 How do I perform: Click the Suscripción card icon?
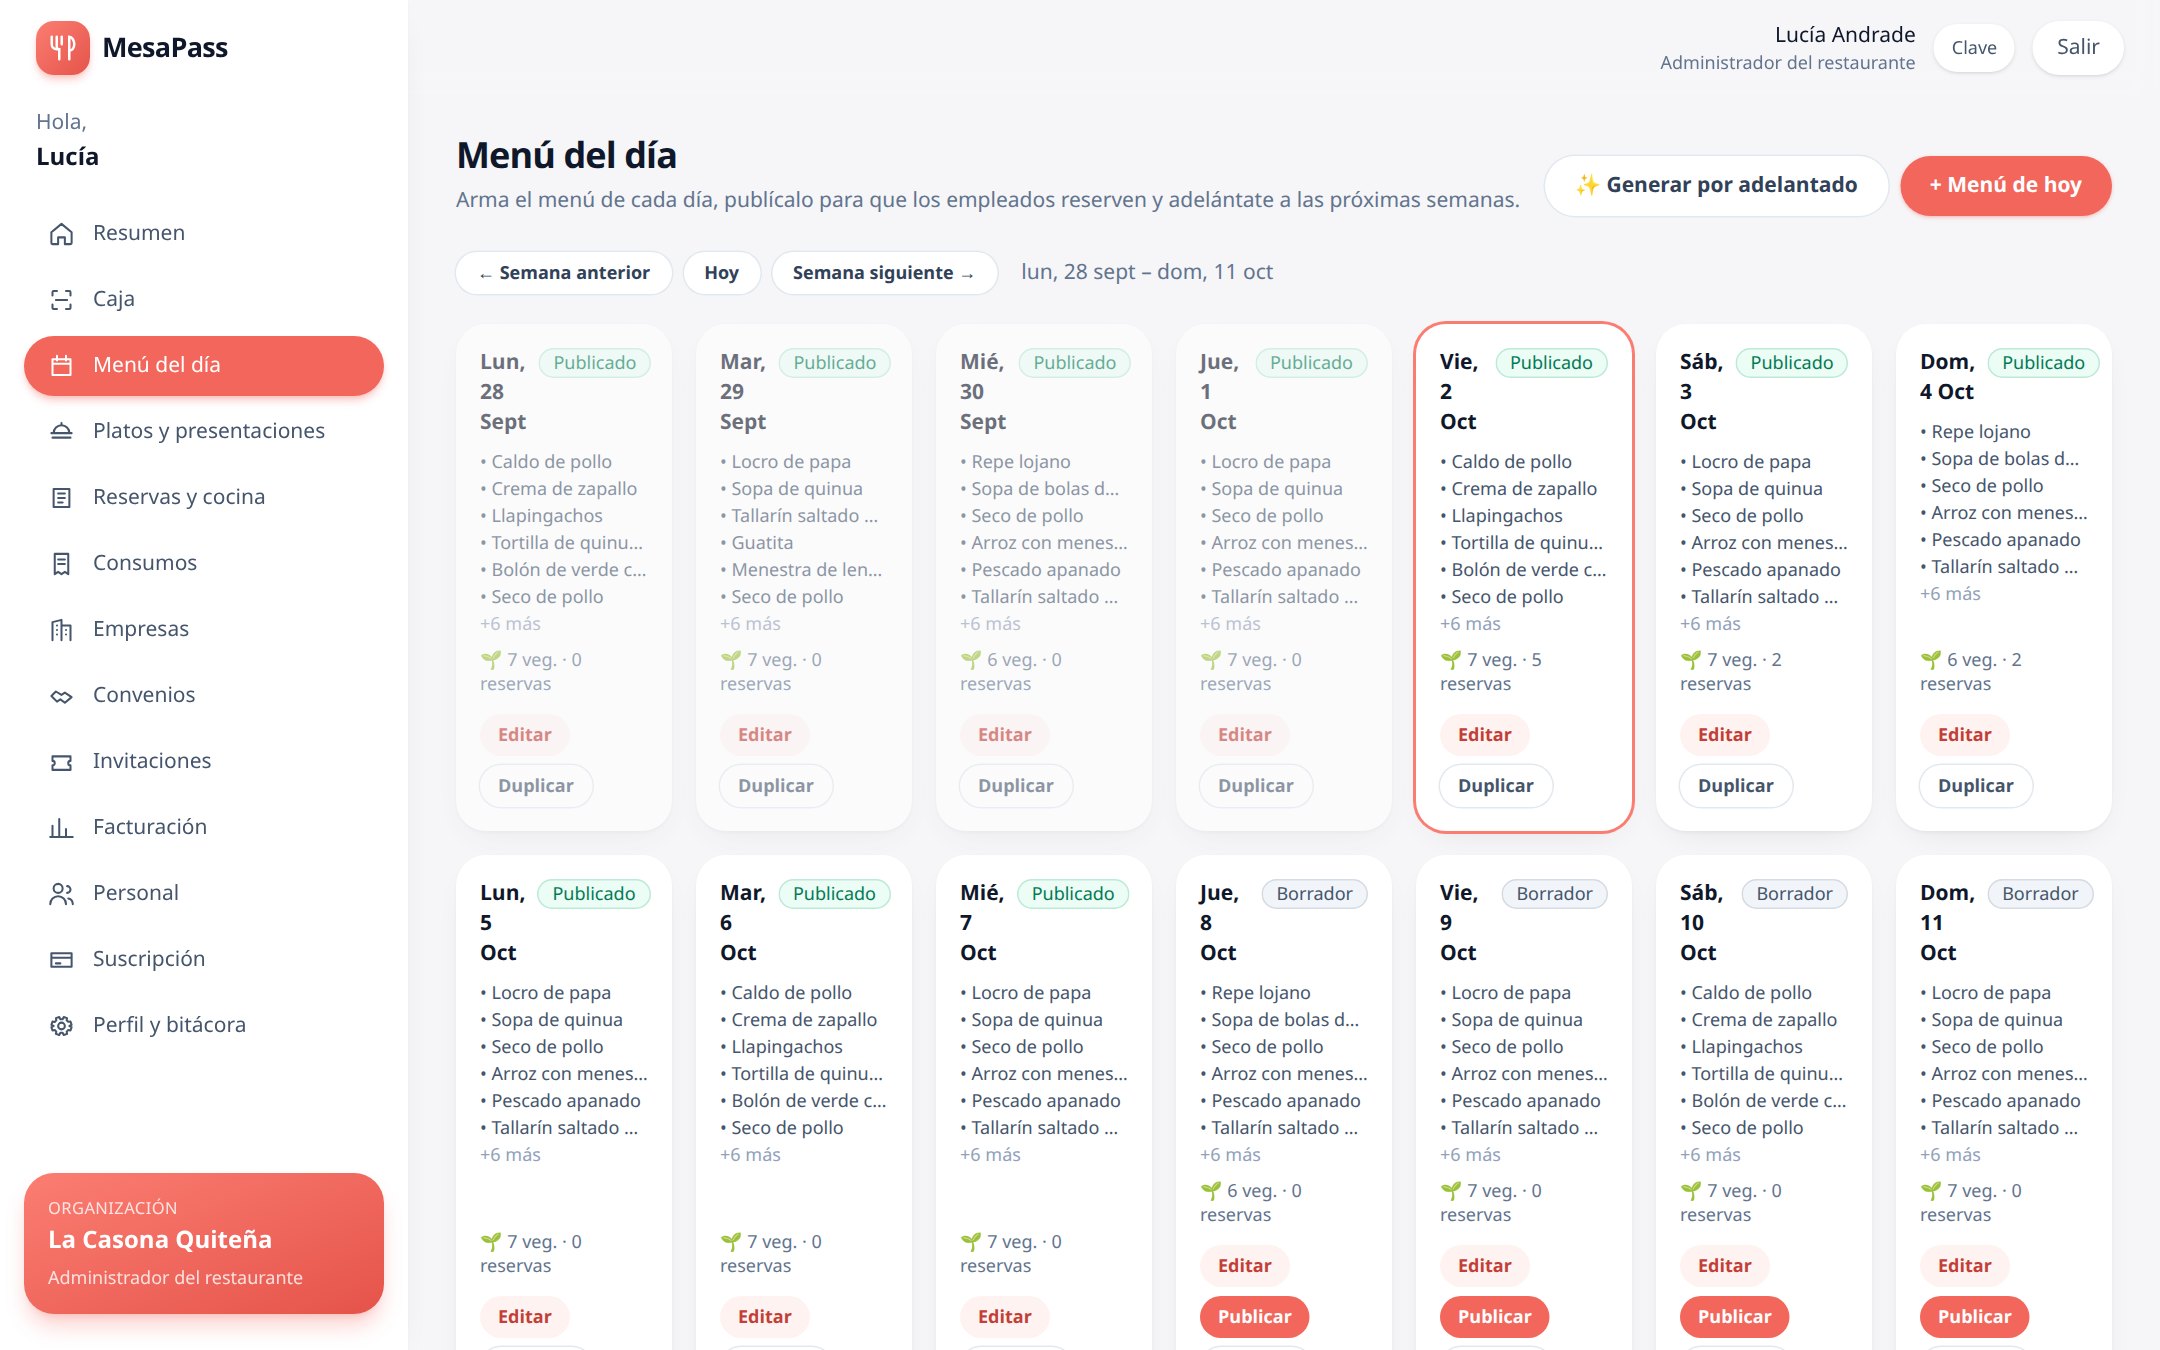pos(62,959)
